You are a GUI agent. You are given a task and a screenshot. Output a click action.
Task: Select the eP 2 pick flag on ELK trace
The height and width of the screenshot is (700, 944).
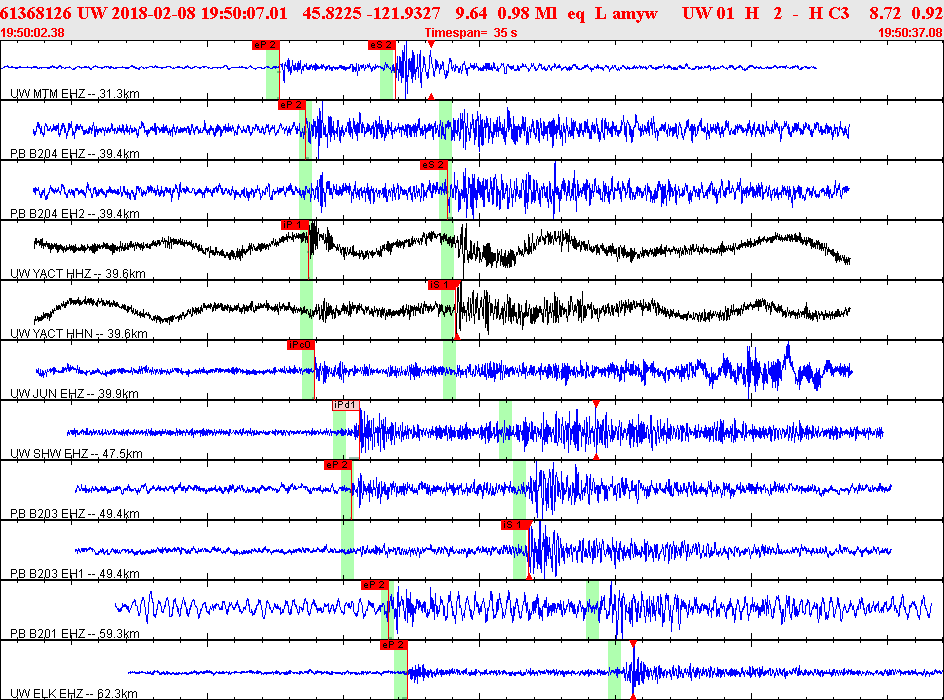pyautogui.click(x=394, y=645)
